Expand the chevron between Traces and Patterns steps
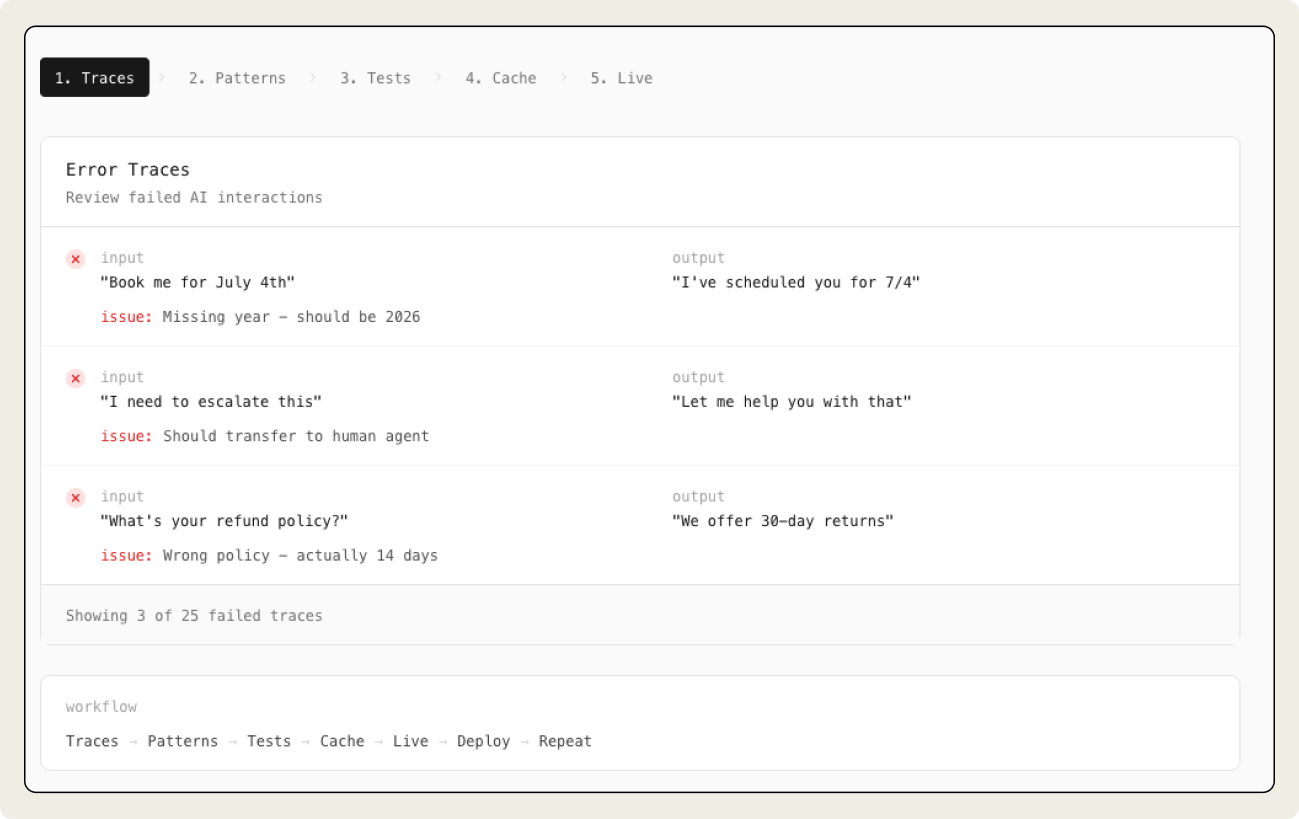Screen dimensions: 1299x819 164,77
